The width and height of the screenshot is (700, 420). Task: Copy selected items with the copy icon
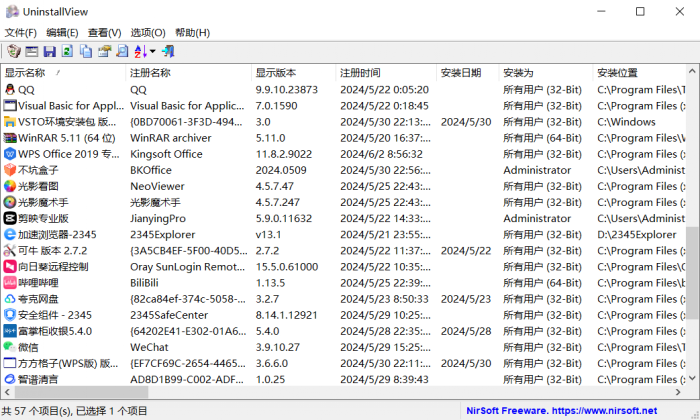pyautogui.click(x=86, y=51)
